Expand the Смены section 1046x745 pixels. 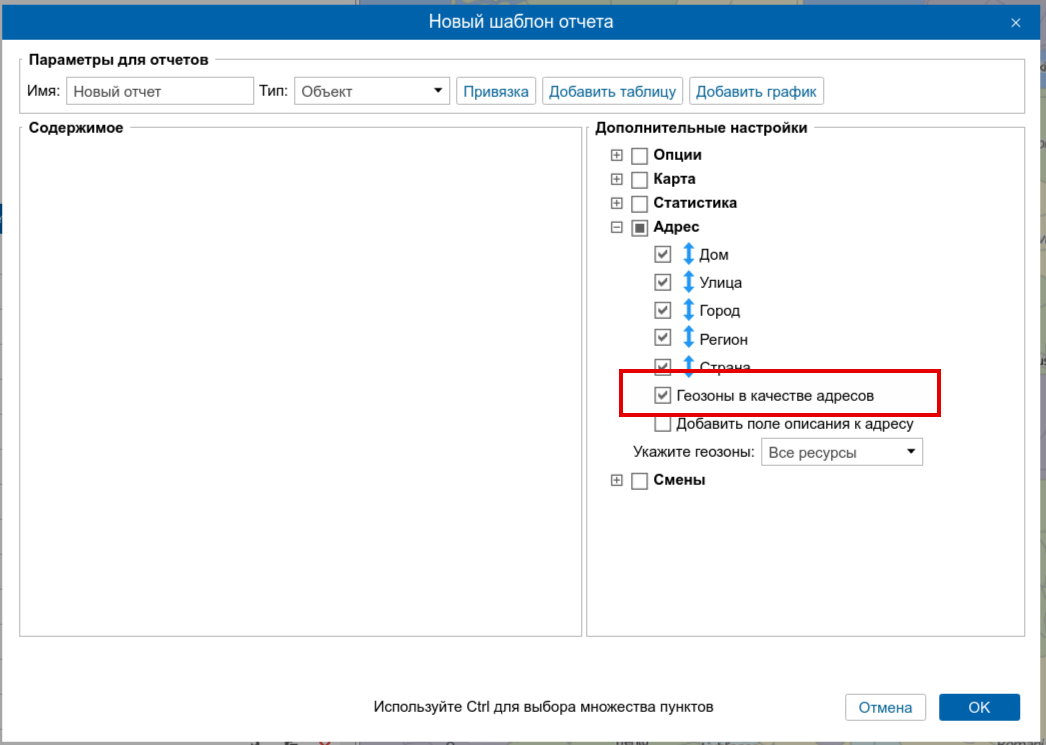(617, 481)
